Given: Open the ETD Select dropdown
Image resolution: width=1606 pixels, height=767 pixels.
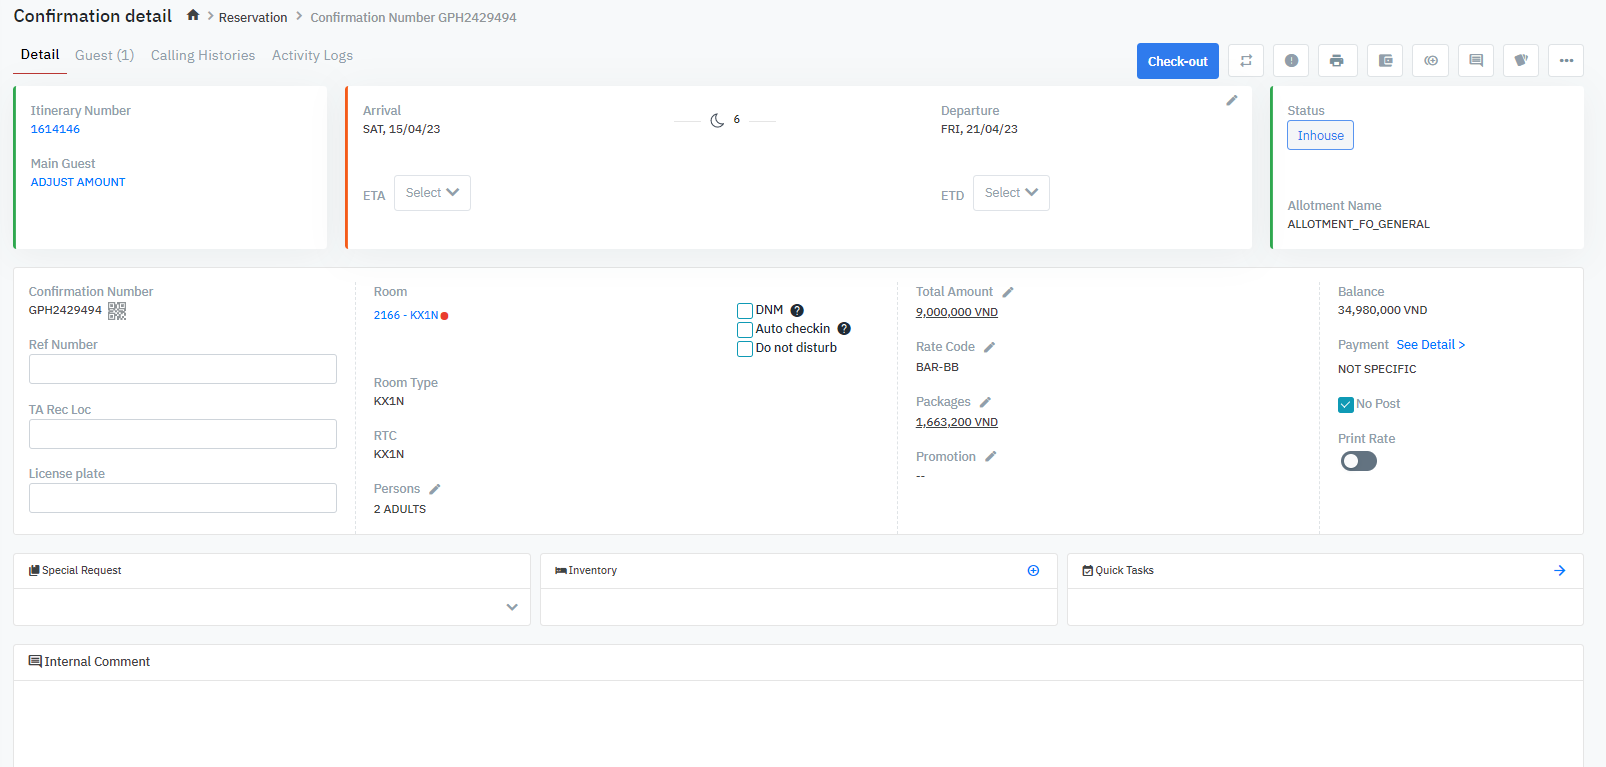Looking at the screenshot, I should (x=1011, y=193).
